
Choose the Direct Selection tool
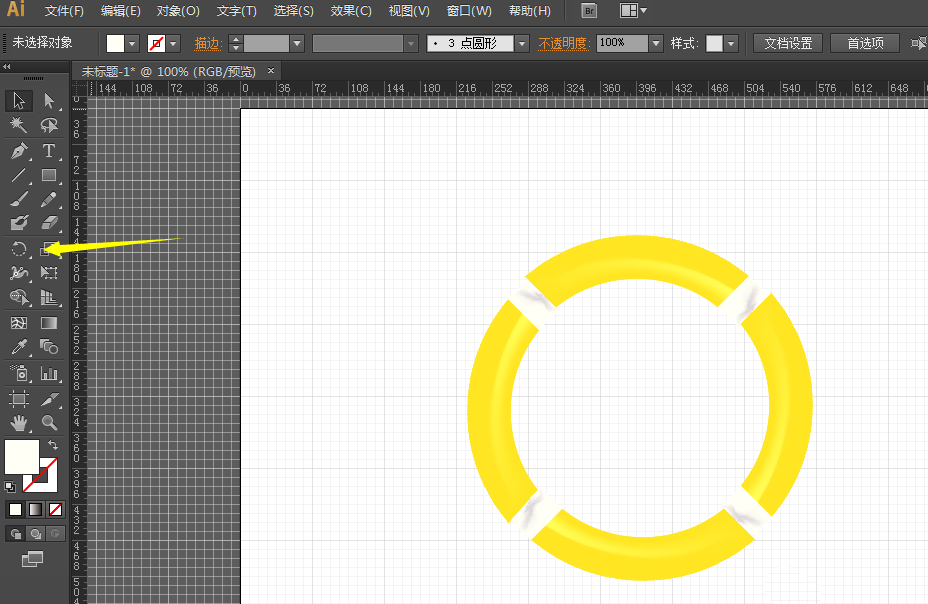point(49,100)
